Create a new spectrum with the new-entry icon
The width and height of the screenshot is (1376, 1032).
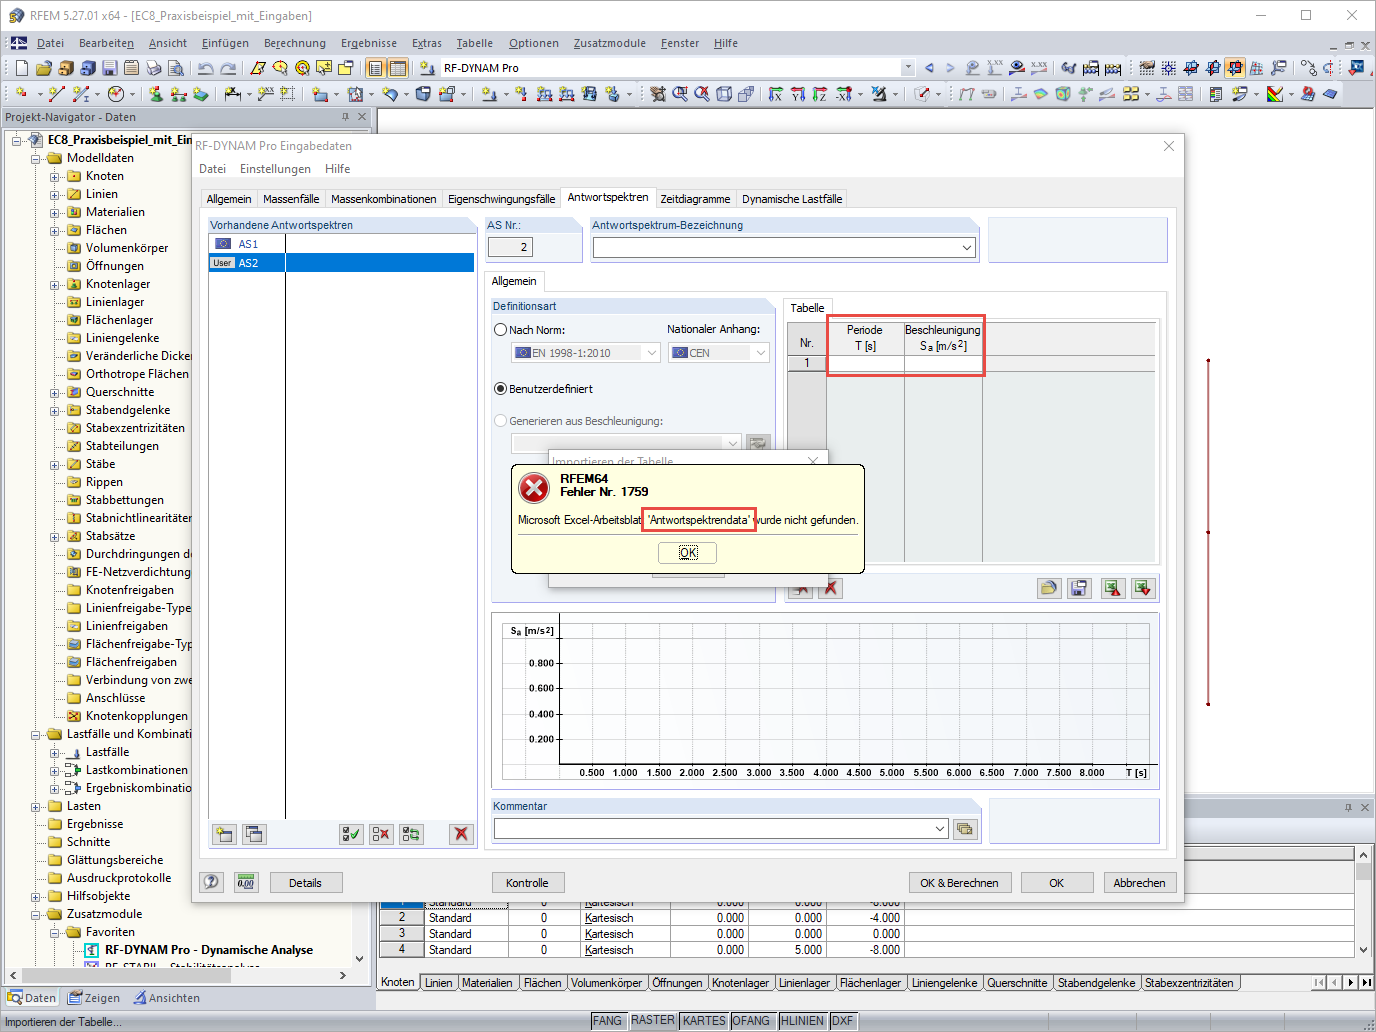pyautogui.click(x=224, y=834)
